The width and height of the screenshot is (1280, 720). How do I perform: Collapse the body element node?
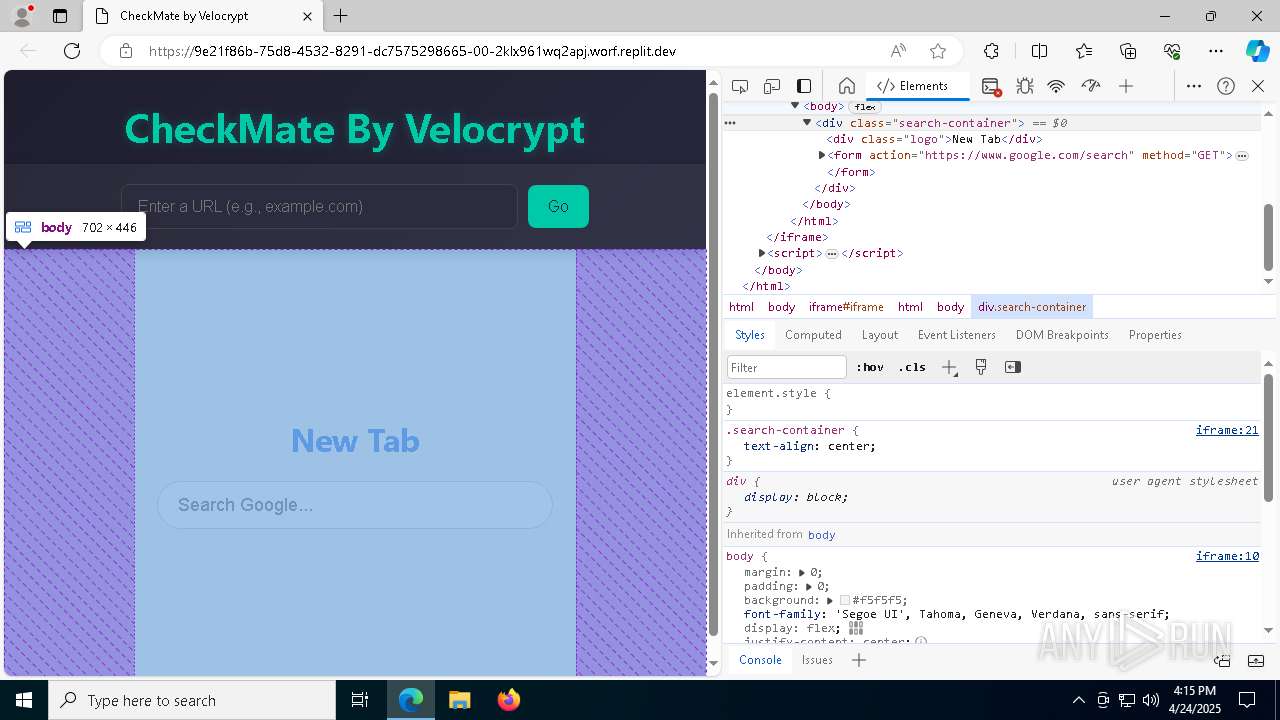coord(795,106)
